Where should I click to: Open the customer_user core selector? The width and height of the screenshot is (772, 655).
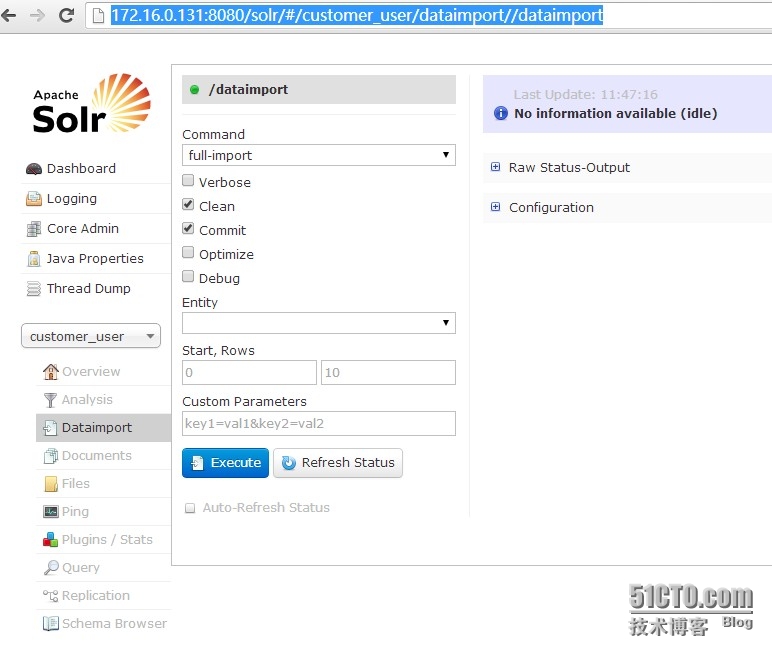pos(91,336)
